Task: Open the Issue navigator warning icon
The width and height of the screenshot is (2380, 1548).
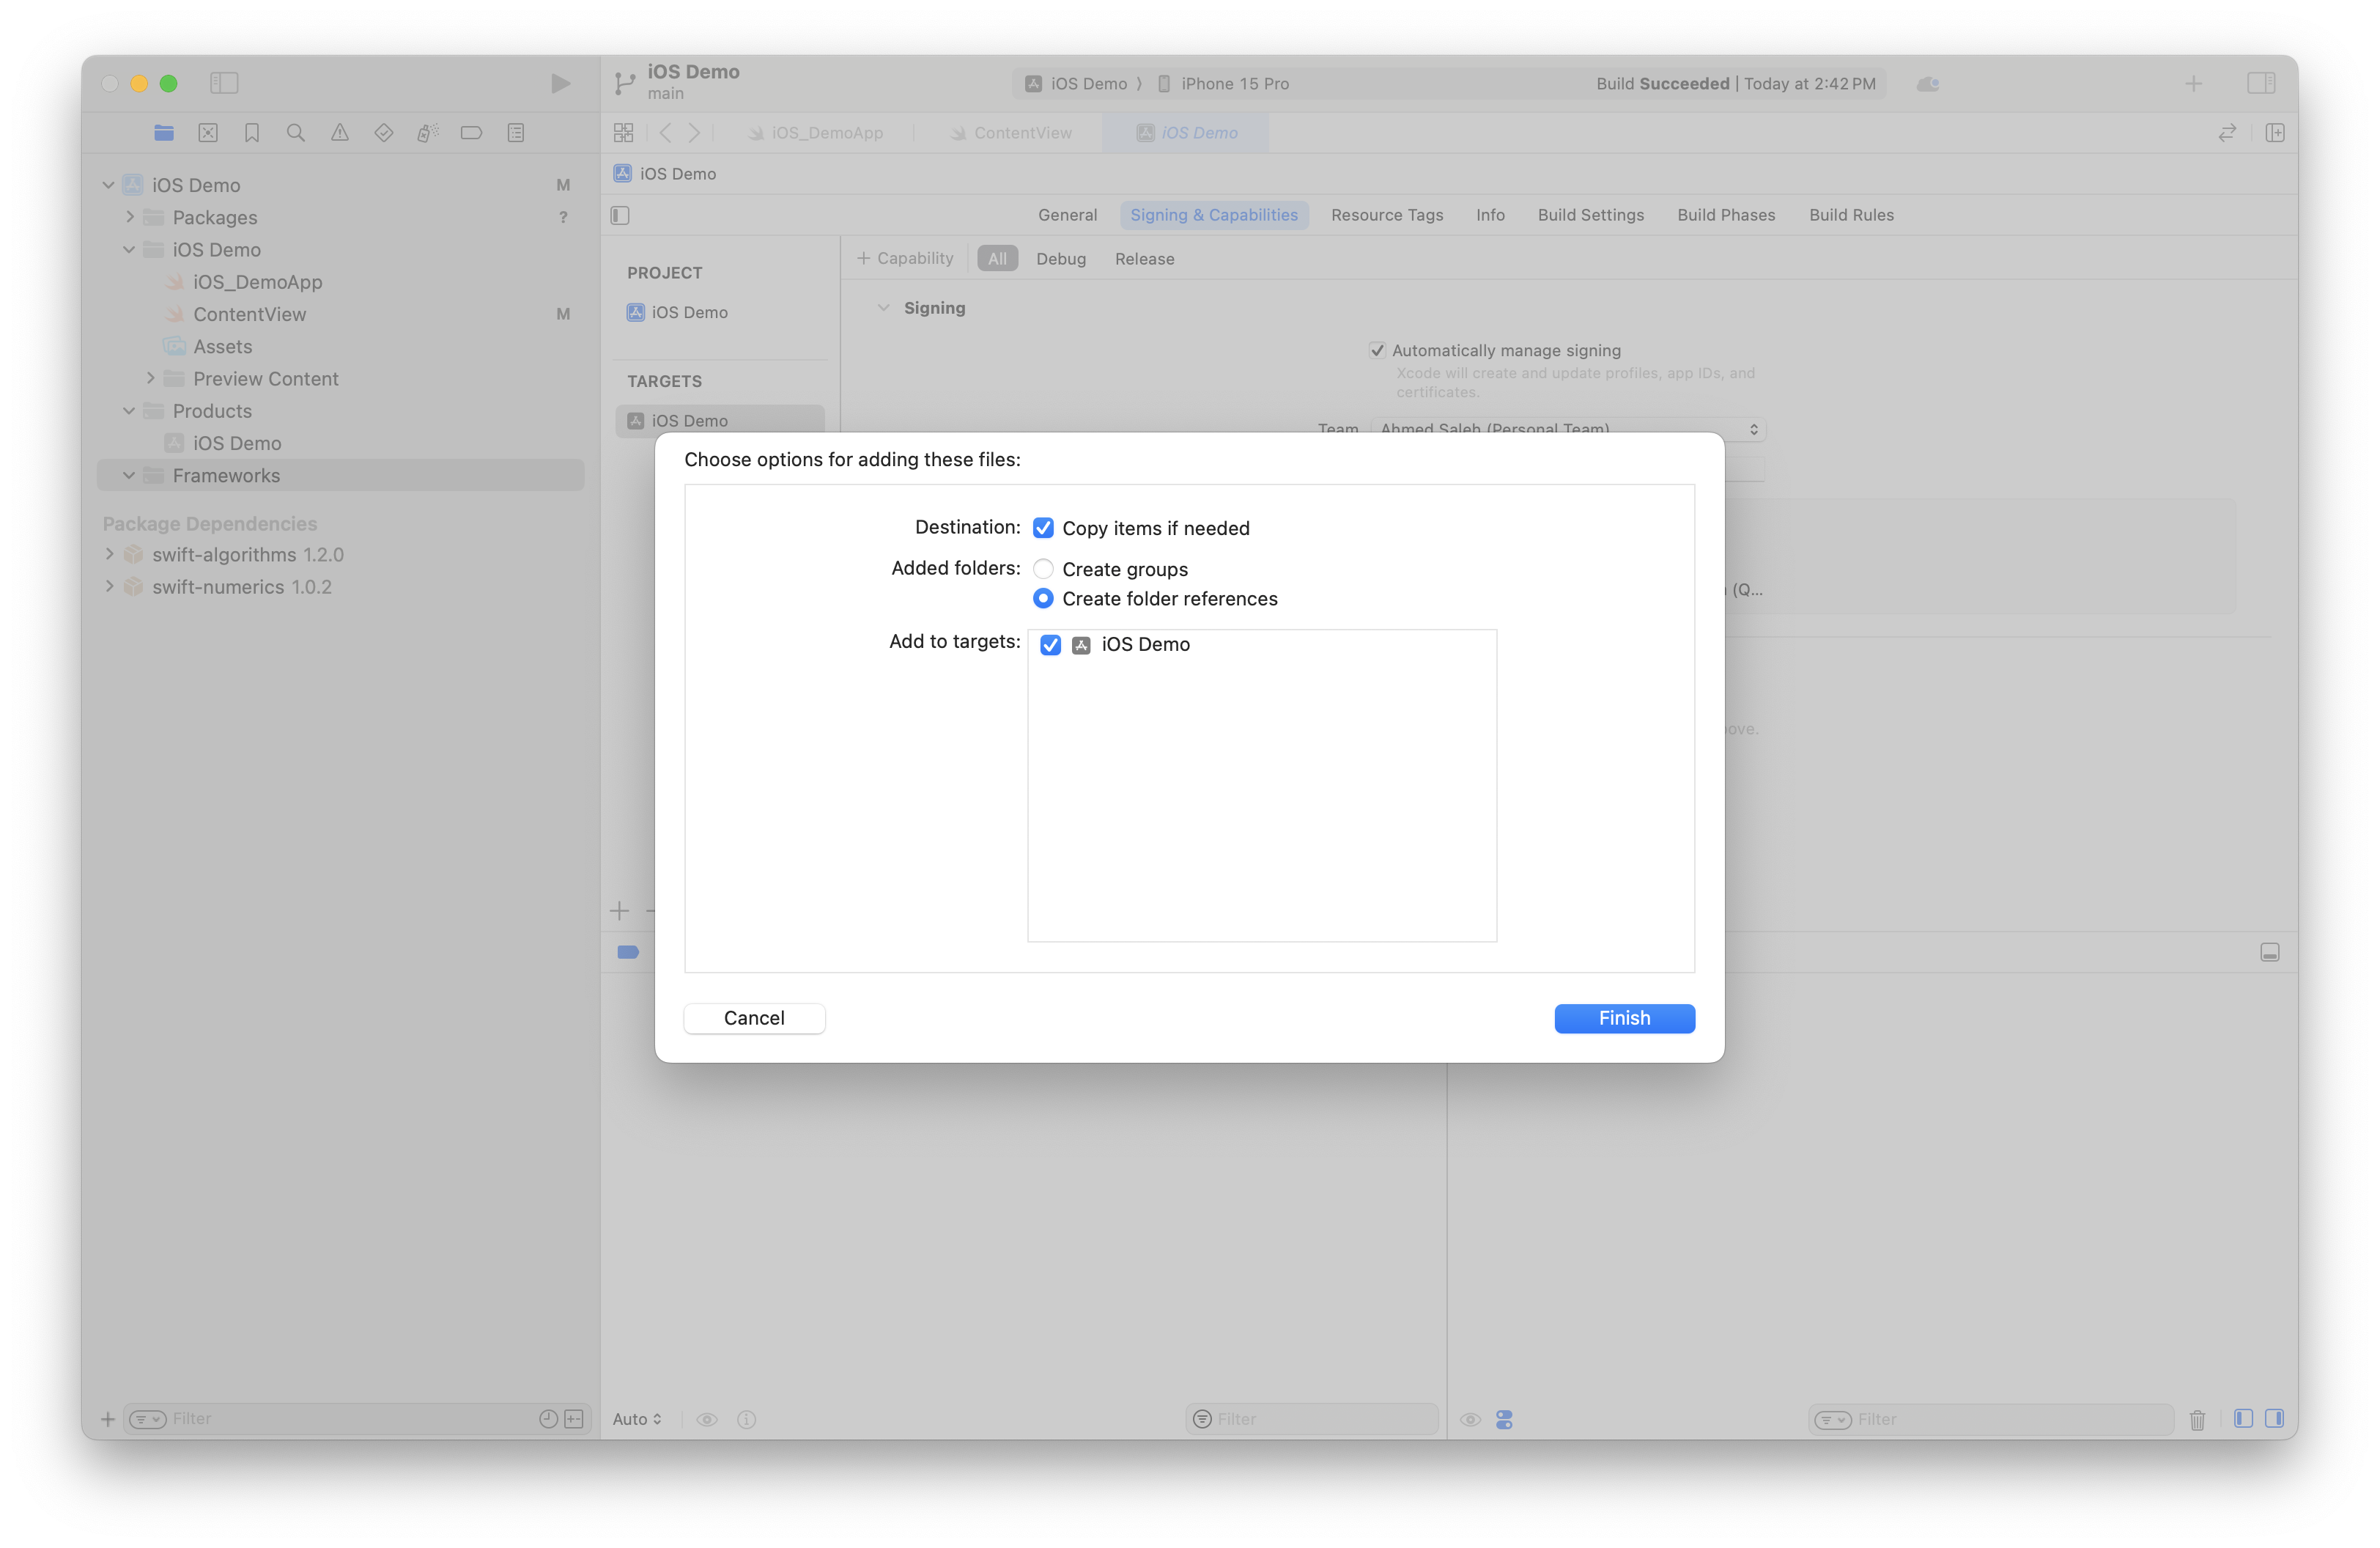Action: [x=340, y=133]
